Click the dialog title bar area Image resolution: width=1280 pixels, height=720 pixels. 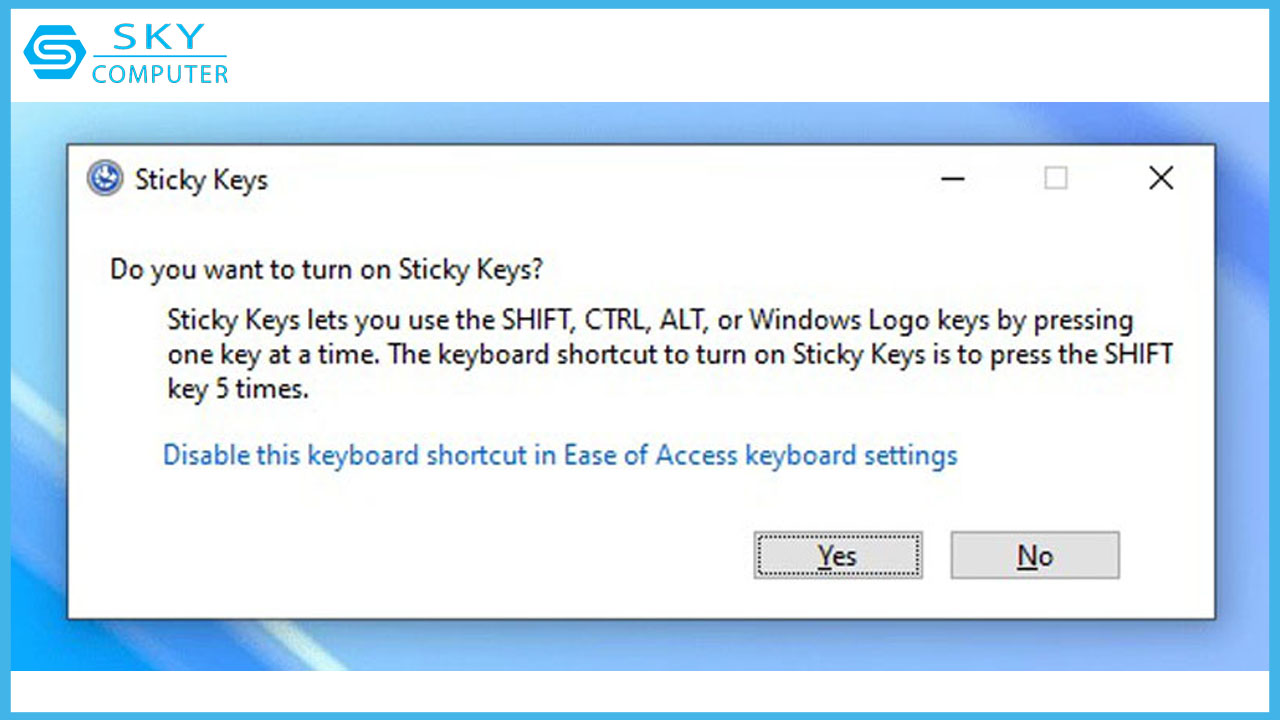point(600,178)
